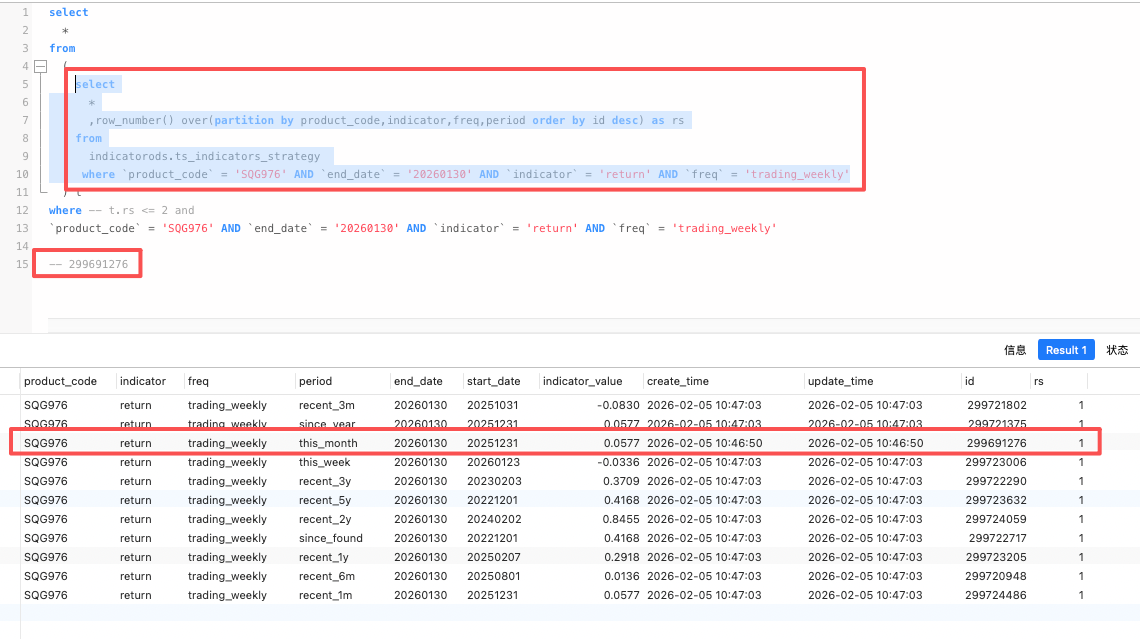Viewport: 1140px width, 639px height.
Task: Click the update_time column header
Action: click(x=841, y=381)
